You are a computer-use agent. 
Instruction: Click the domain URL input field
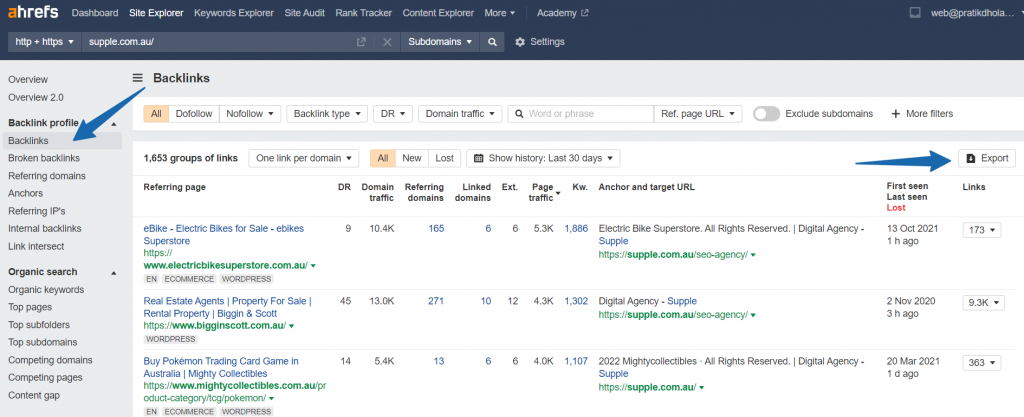pyautogui.click(x=219, y=42)
